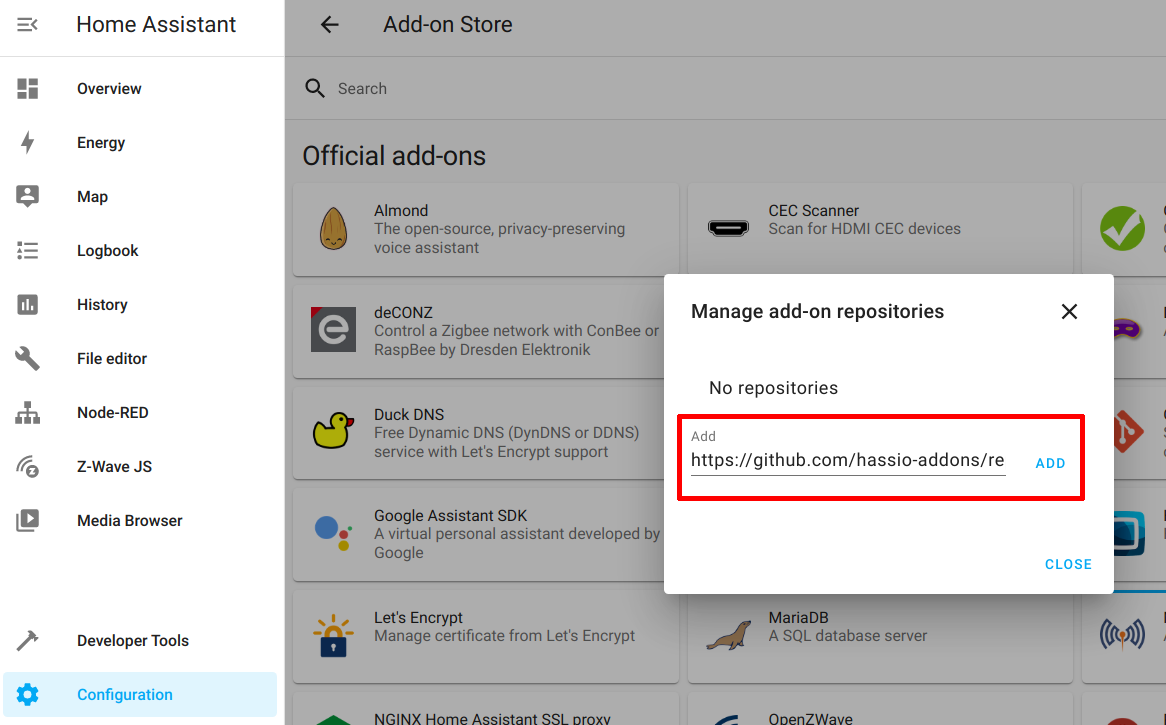Click the search magnifier icon
The width and height of the screenshot is (1166, 725).
click(x=315, y=88)
